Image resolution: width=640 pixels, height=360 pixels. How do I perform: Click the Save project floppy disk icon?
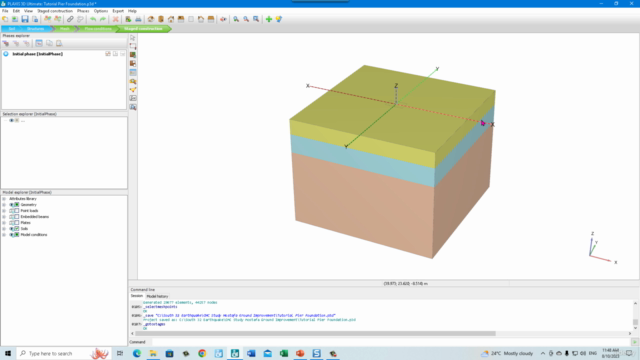click(25, 19)
